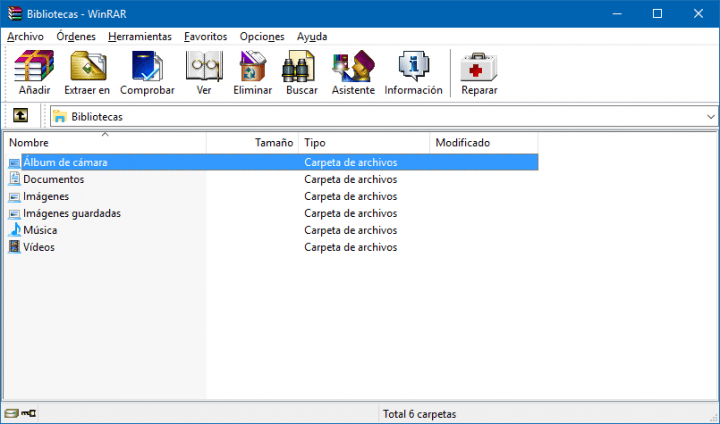Maximize the WinRAR window
The height and width of the screenshot is (424, 720).
click(x=657, y=14)
